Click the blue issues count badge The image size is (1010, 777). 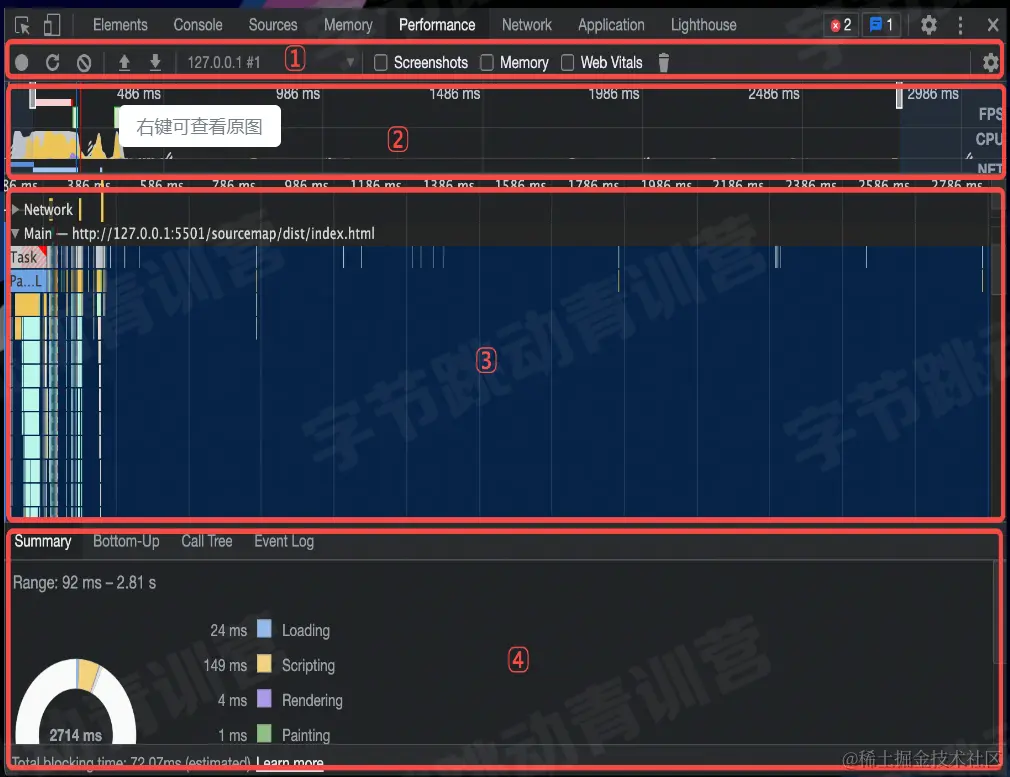pyautogui.click(x=881, y=25)
